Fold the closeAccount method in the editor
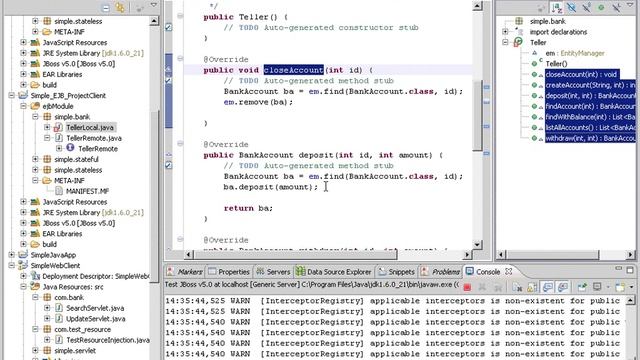This screenshot has width=640, height=360. click(x=180, y=59)
